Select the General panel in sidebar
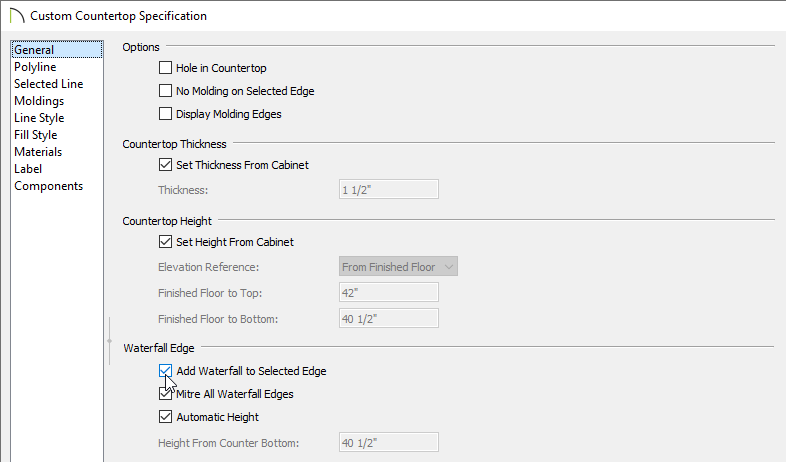Image resolution: width=786 pixels, height=462 pixels. point(57,50)
